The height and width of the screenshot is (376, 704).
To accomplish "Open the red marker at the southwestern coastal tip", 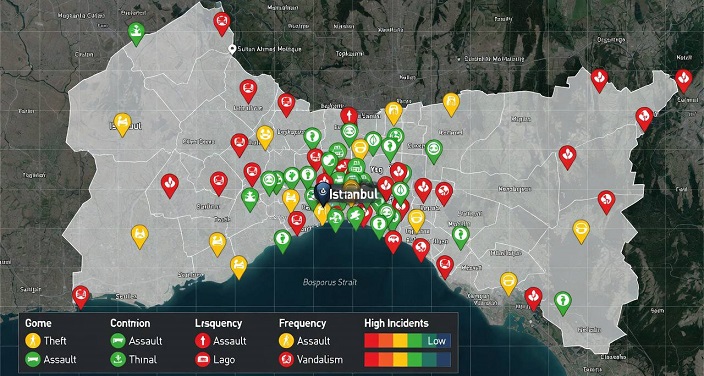I will tap(81, 296).
